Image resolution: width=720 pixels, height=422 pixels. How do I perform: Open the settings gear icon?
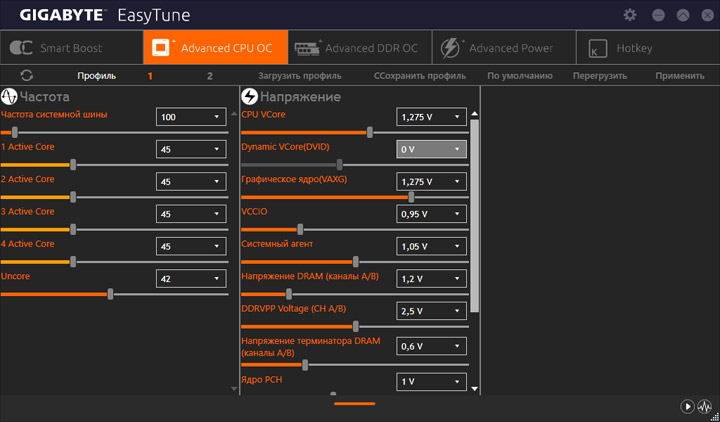(630, 15)
